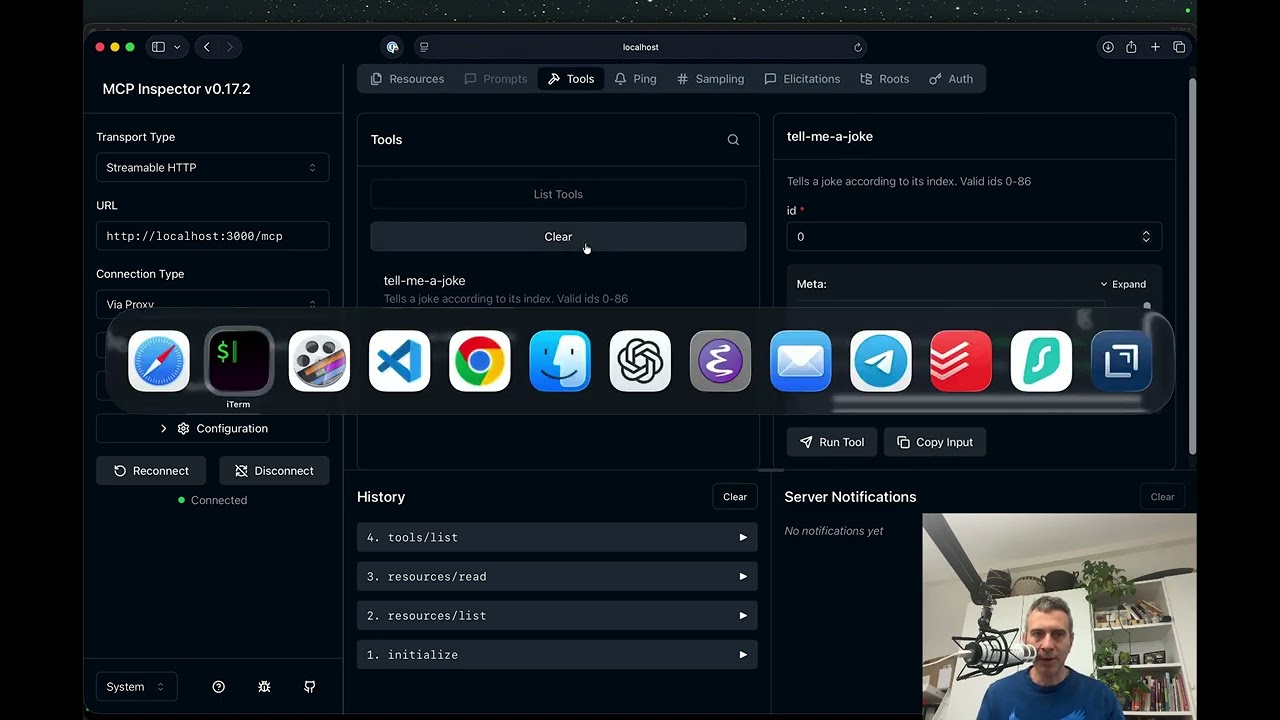Viewport: 1280px width, 720px height.
Task: Select the ChatGPT app icon in switcher
Action: click(x=640, y=361)
